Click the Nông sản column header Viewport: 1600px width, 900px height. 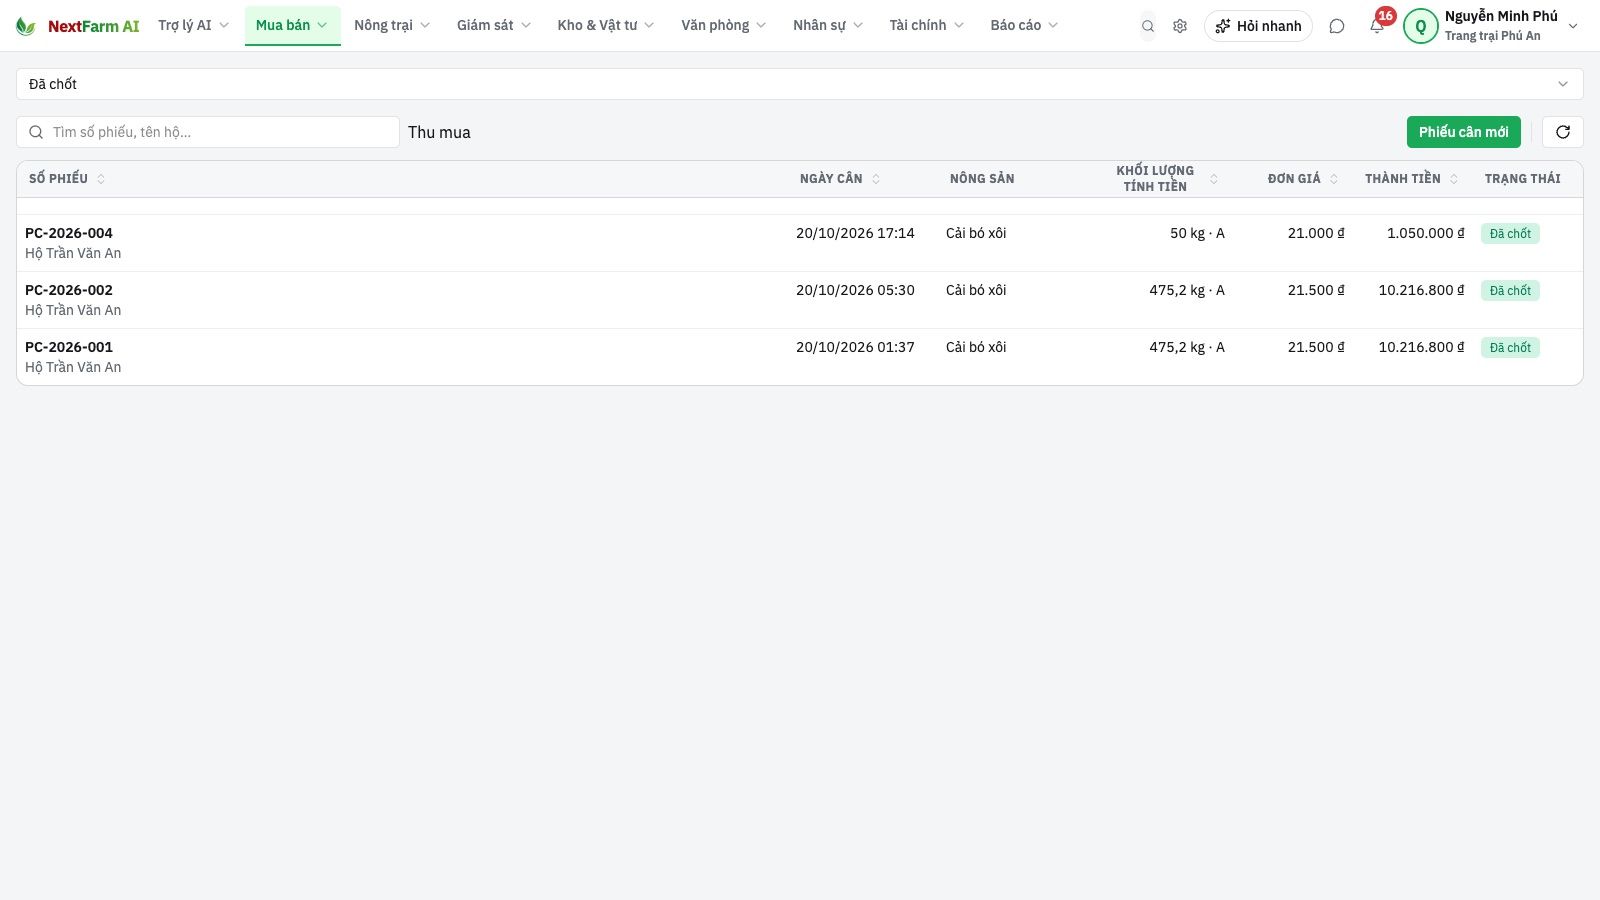(x=982, y=179)
